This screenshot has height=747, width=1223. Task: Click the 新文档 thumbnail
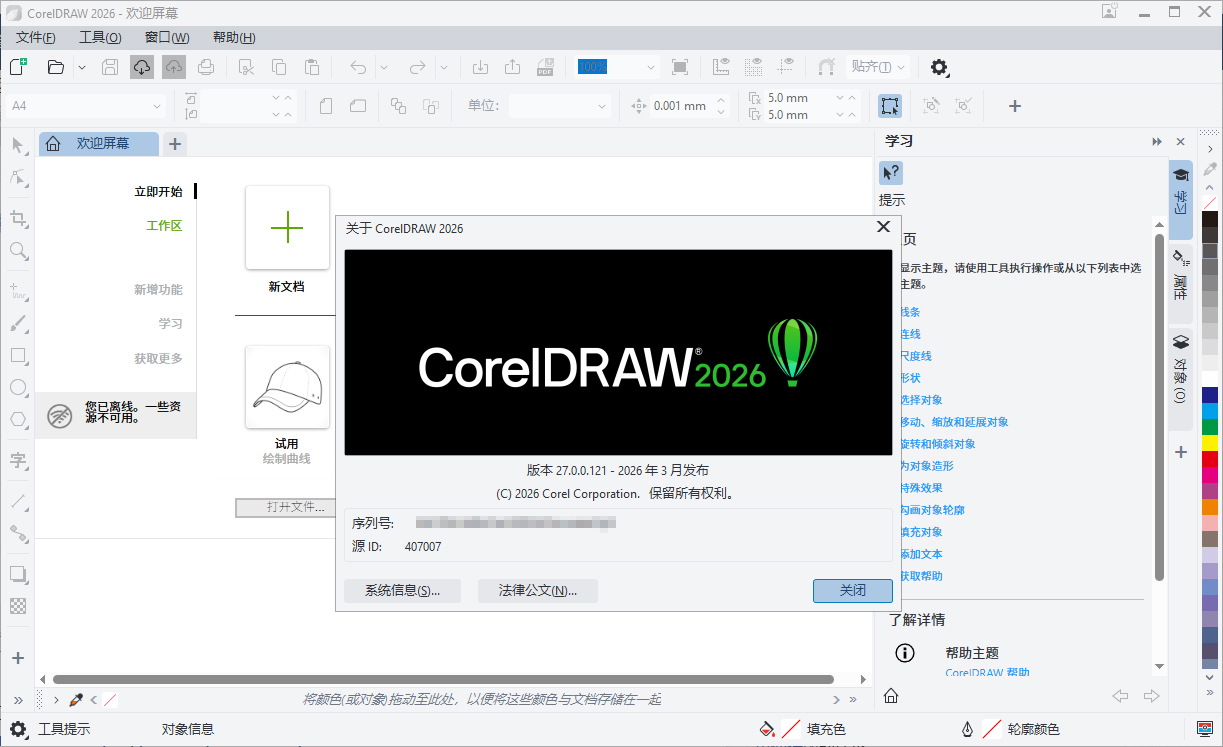coord(287,228)
